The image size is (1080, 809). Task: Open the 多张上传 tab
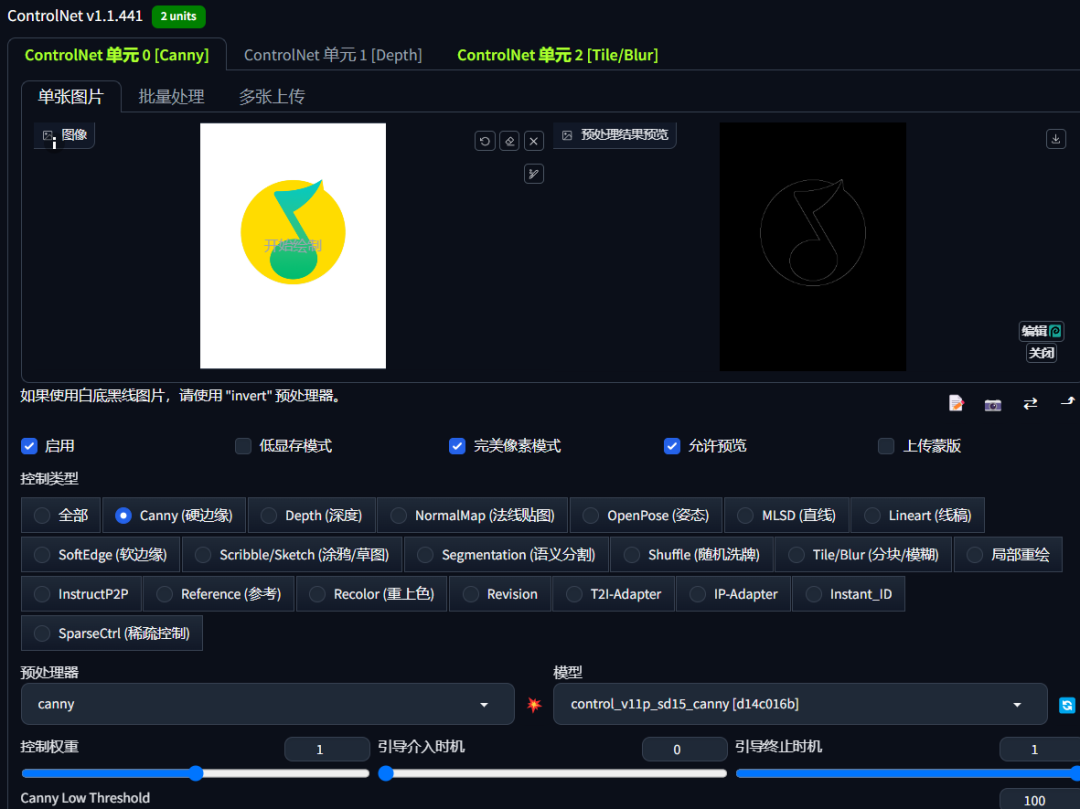pyautogui.click(x=272, y=96)
